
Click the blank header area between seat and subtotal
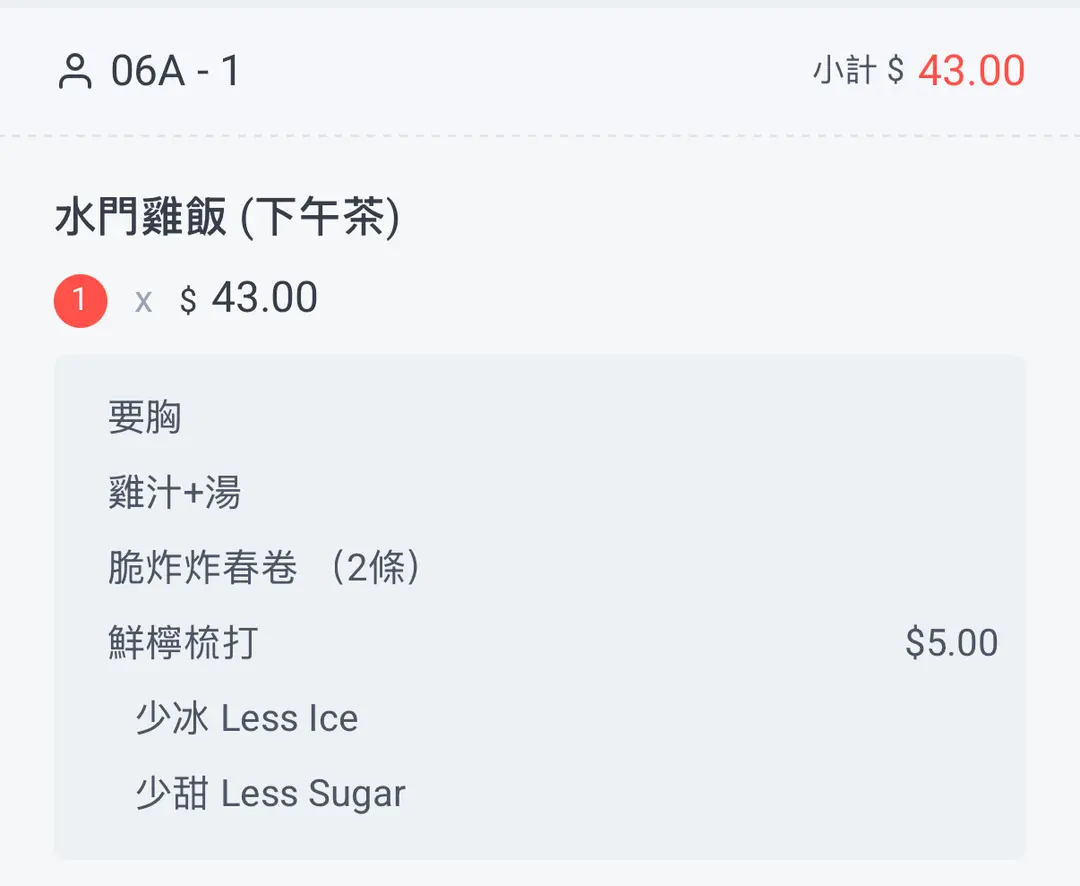click(520, 72)
